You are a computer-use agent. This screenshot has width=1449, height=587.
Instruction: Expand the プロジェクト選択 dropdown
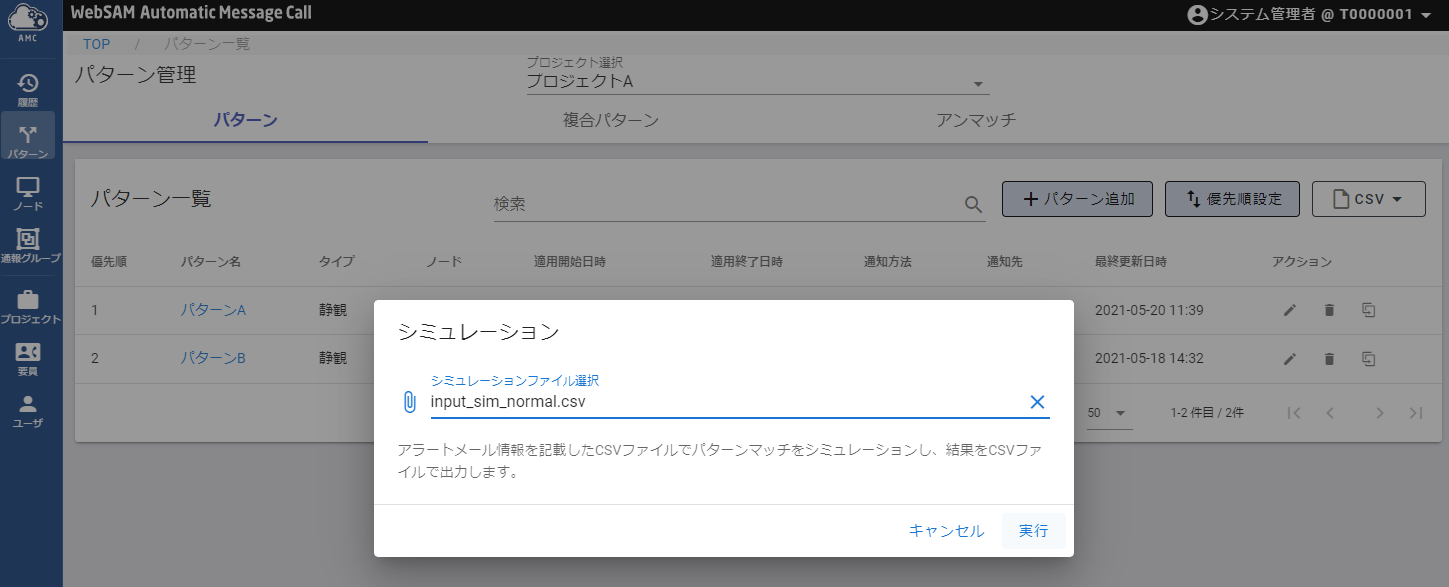point(978,84)
